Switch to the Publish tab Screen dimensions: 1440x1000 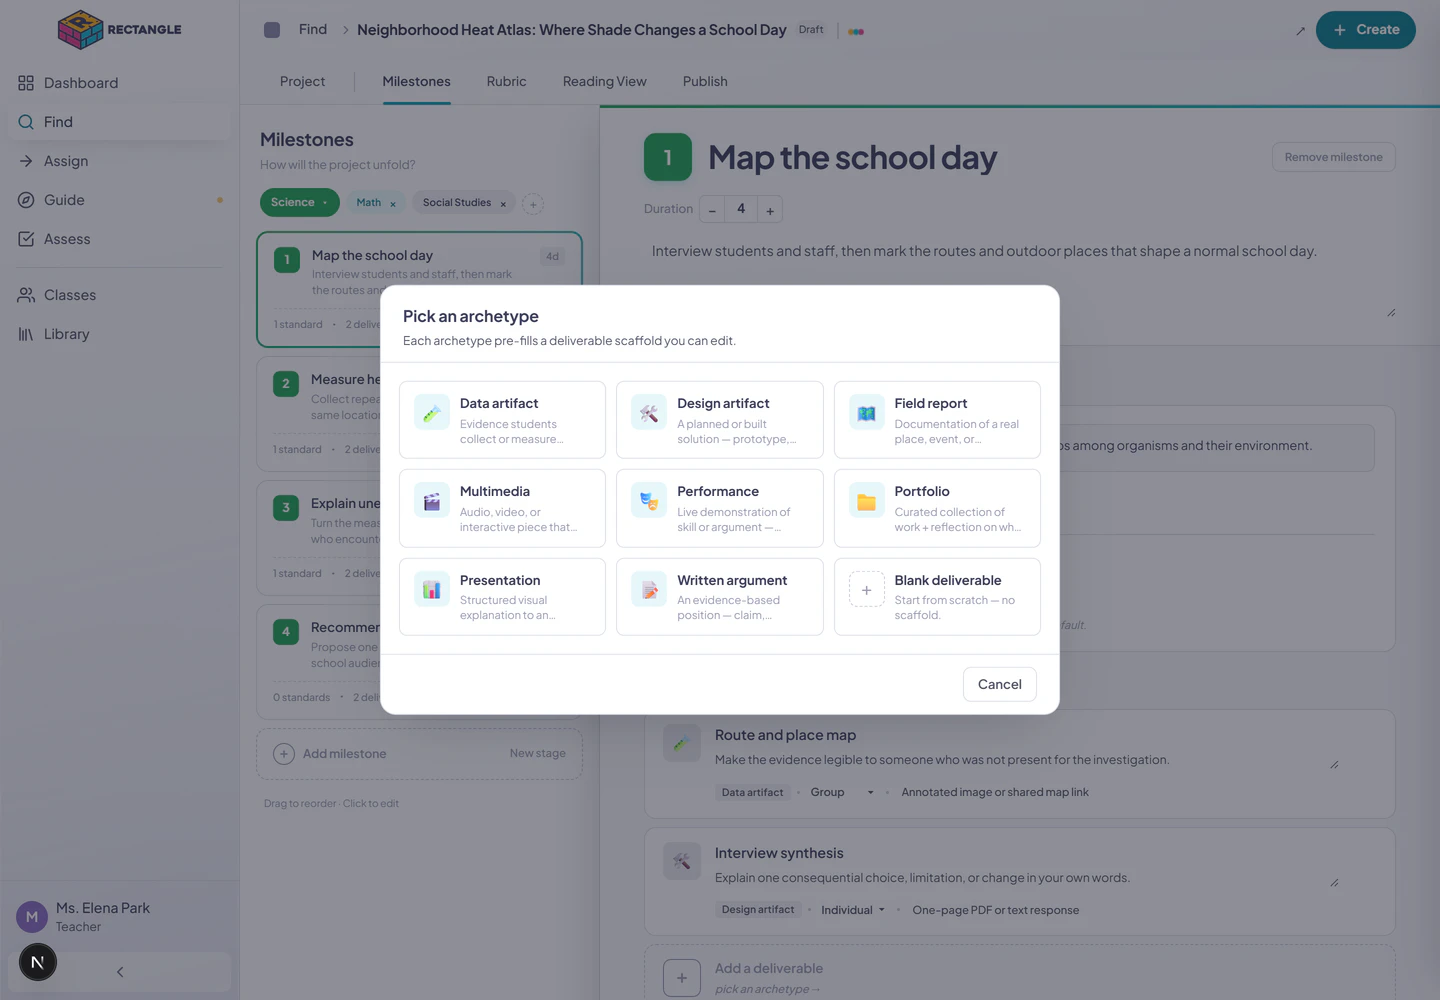point(705,81)
